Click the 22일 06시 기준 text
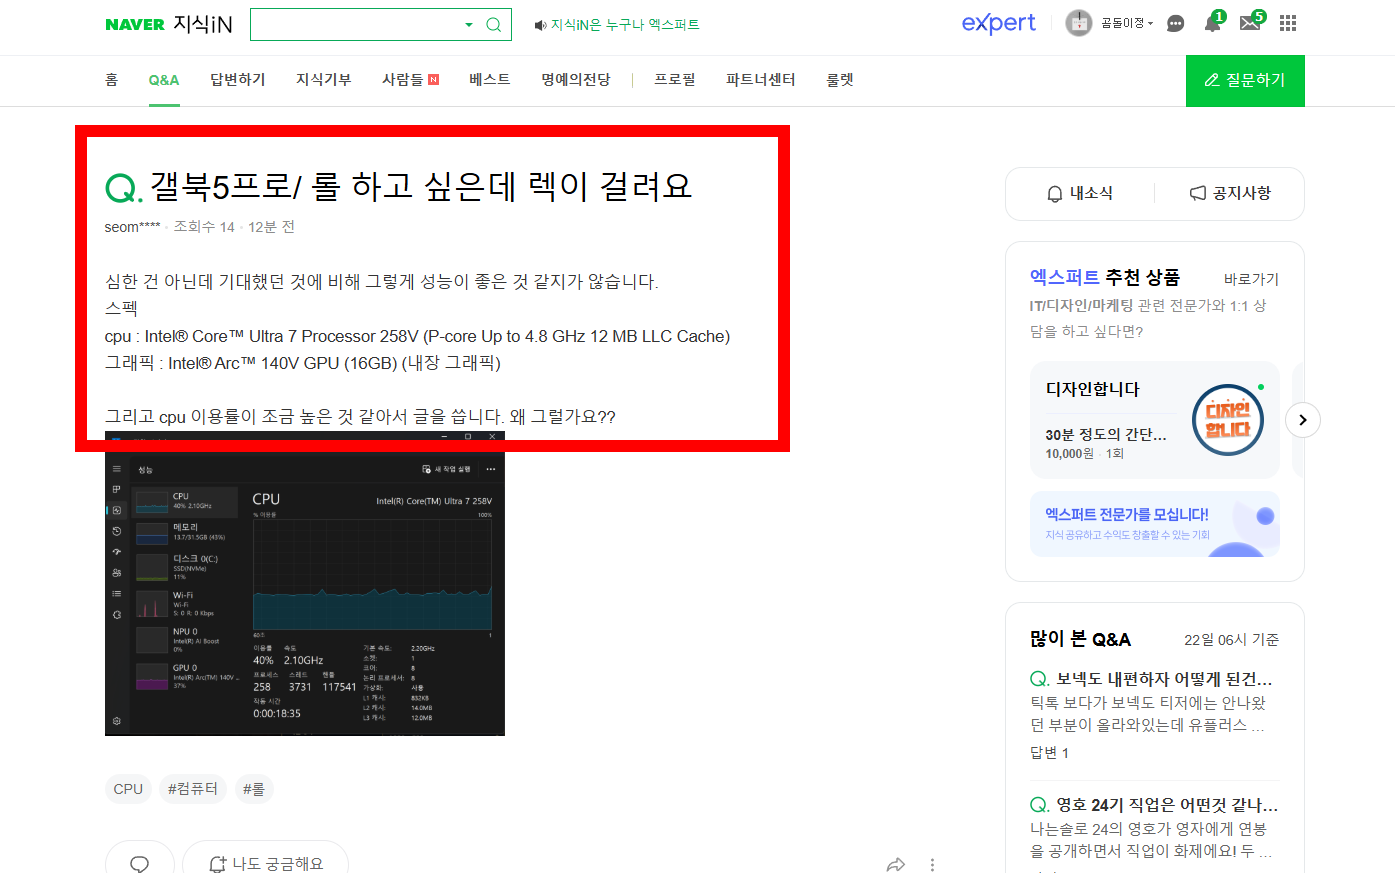This screenshot has height=873, width=1395. pyautogui.click(x=1232, y=640)
